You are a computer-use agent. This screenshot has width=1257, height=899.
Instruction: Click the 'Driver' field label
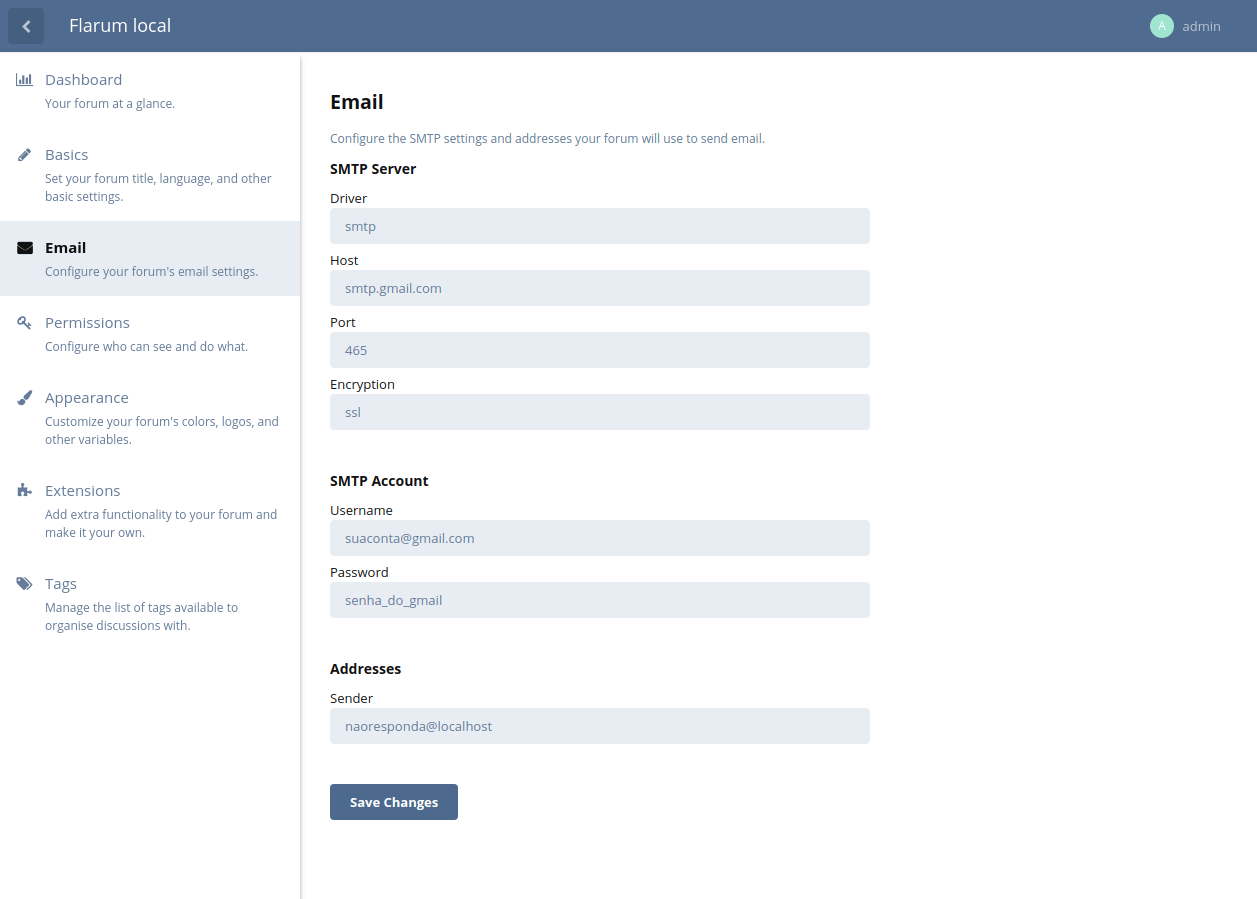point(349,199)
